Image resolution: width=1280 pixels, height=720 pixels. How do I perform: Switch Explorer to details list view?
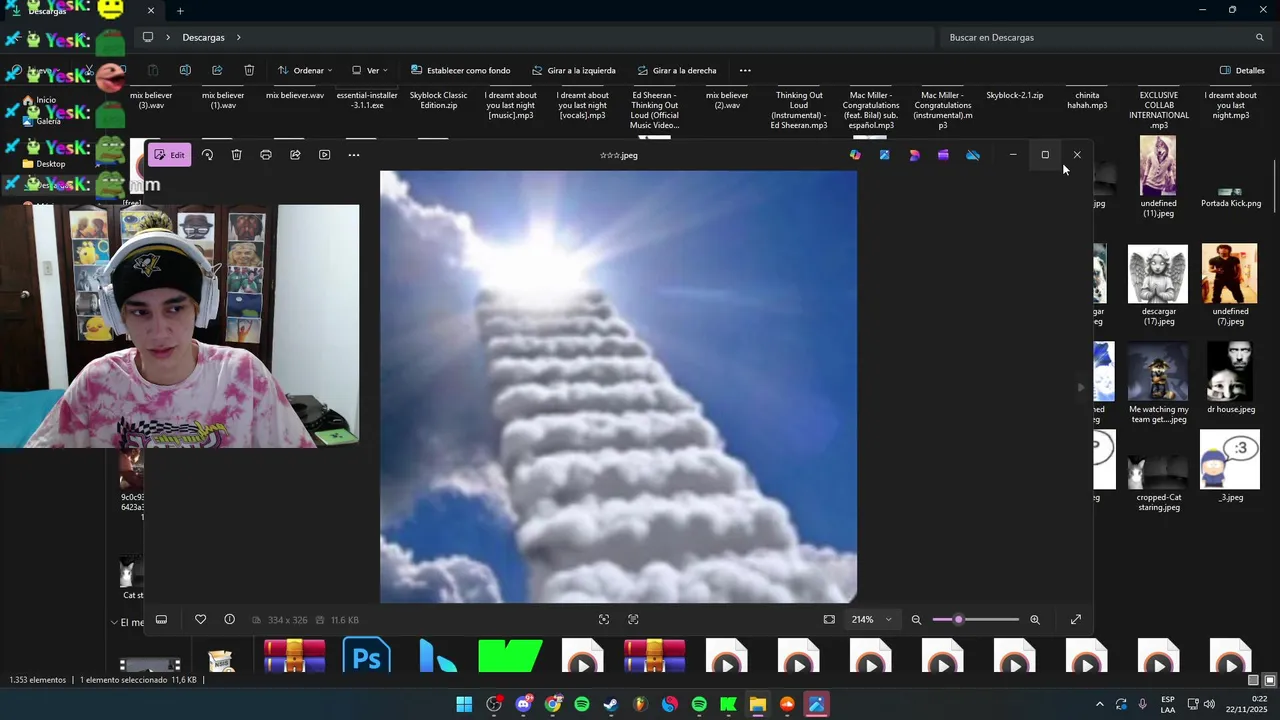click(1253, 680)
